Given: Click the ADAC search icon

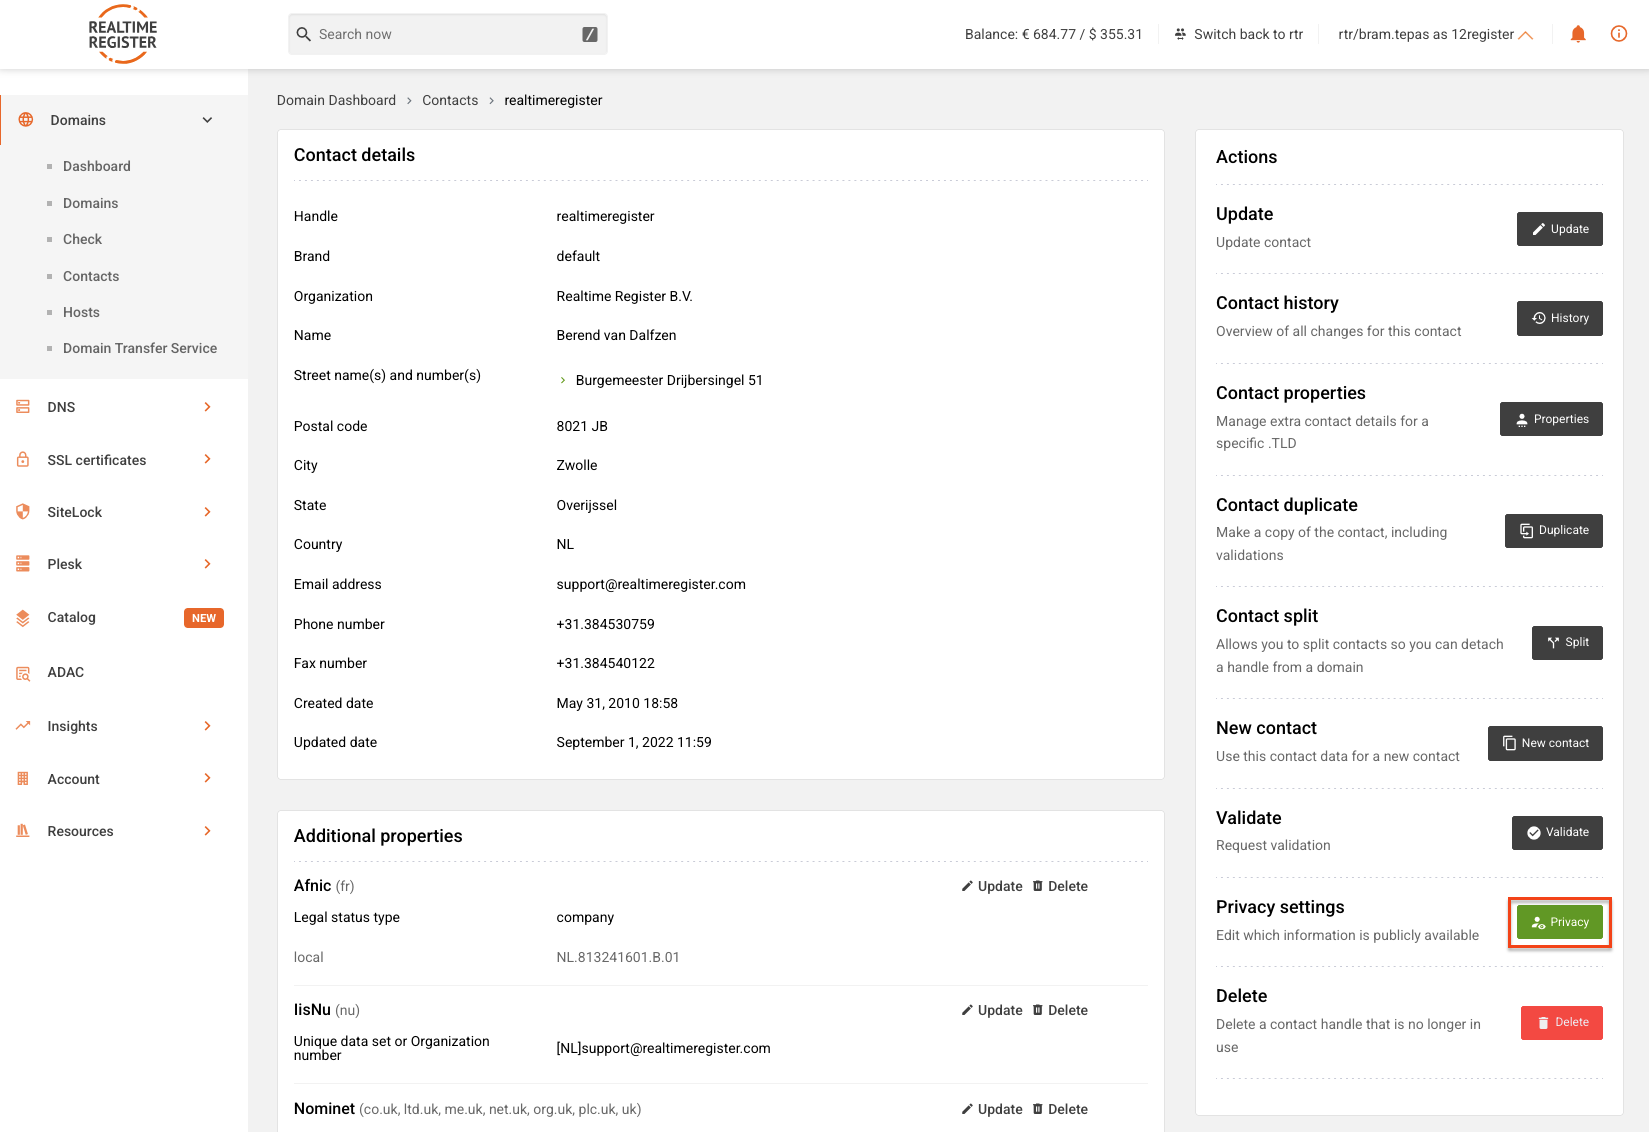Looking at the screenshot, I should click(x=23, y=673).
